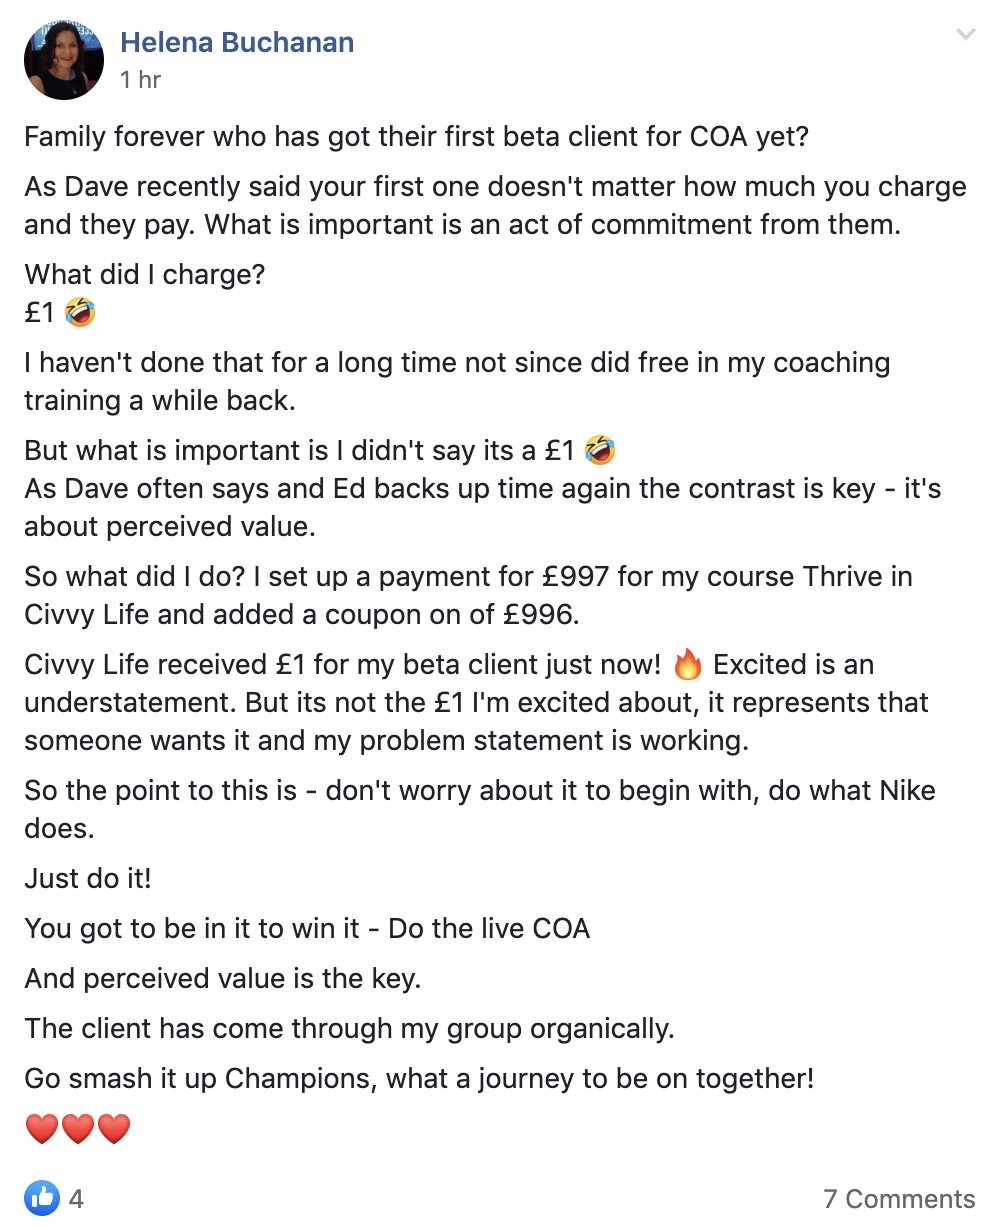This screenshot has height=1230, width=986.
Task: Open the Helena Buchanan profile name link
Action: (237, 43)
